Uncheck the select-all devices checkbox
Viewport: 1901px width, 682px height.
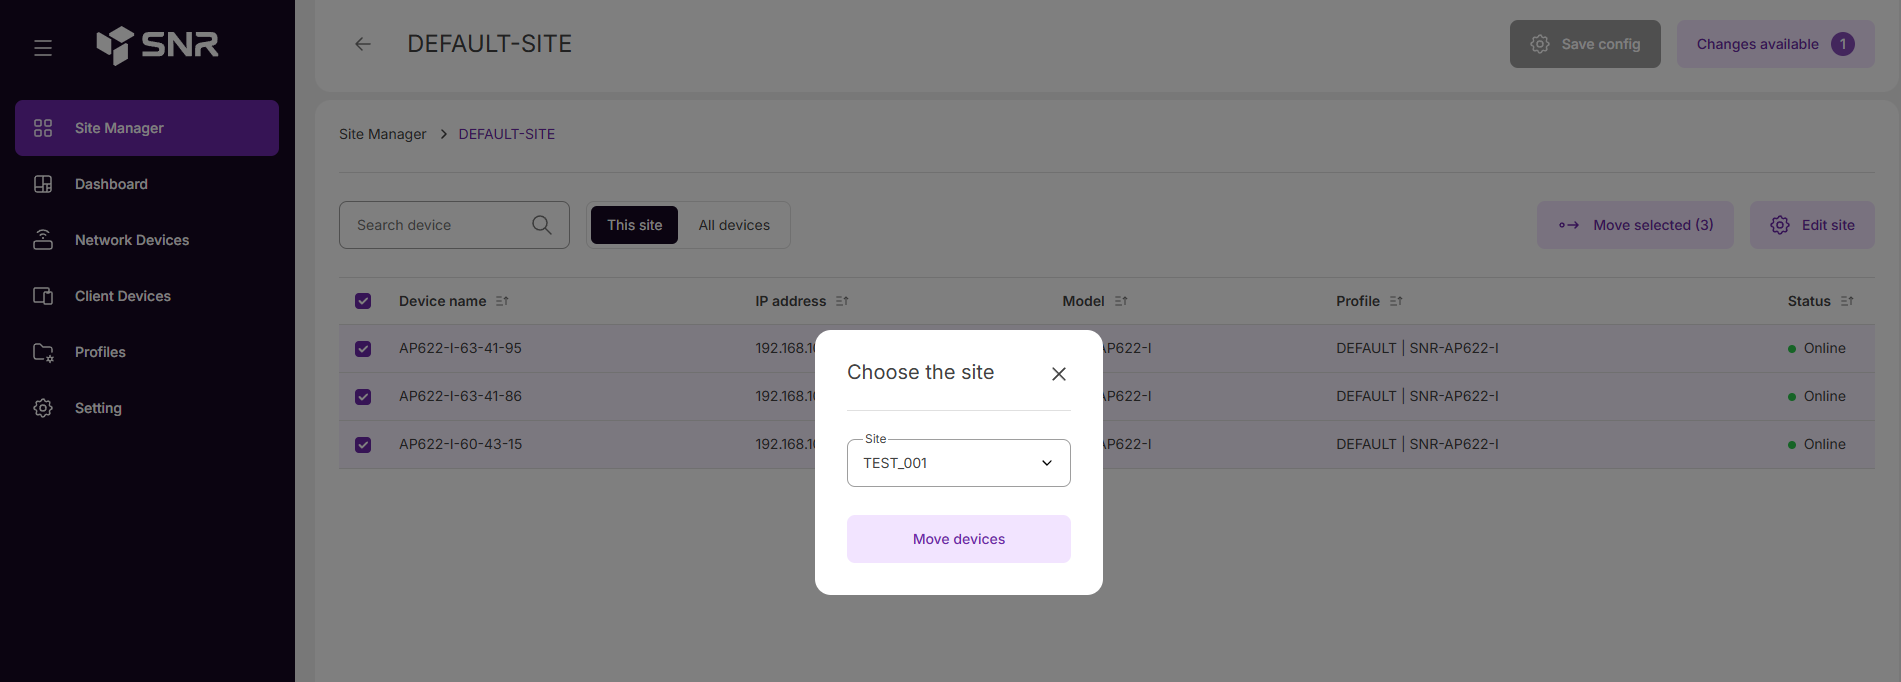363,301
